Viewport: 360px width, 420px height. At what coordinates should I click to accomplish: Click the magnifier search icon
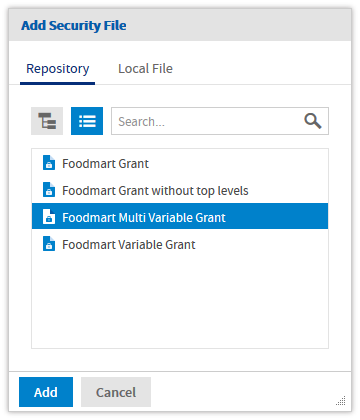[x=313, y=121]
